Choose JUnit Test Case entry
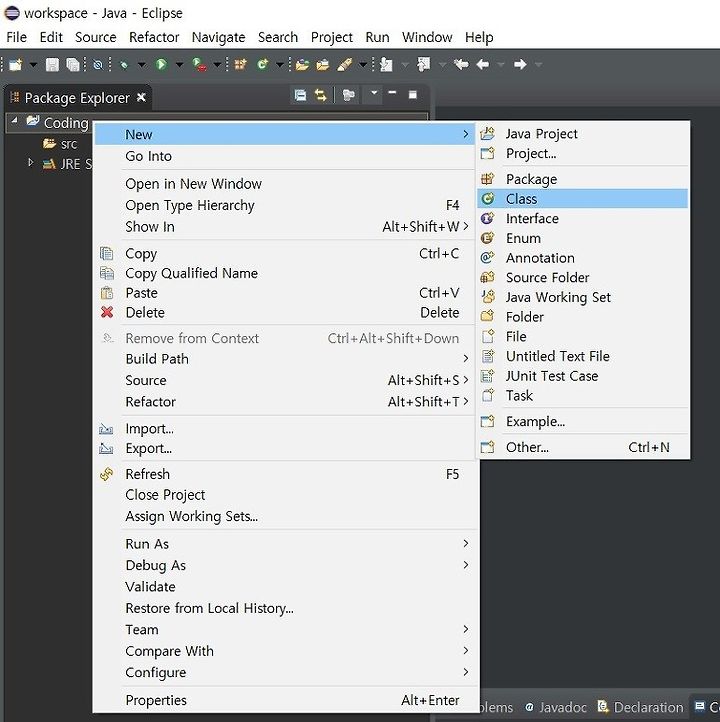This screenshot has width=720, height=722. [582, 376]
